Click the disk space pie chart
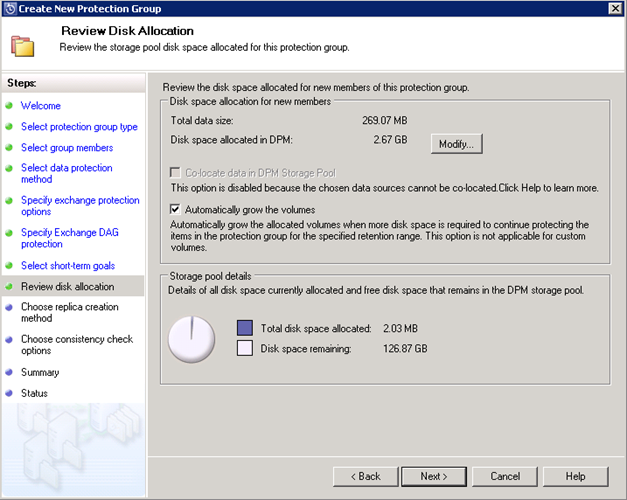 (x=193, y=339)
